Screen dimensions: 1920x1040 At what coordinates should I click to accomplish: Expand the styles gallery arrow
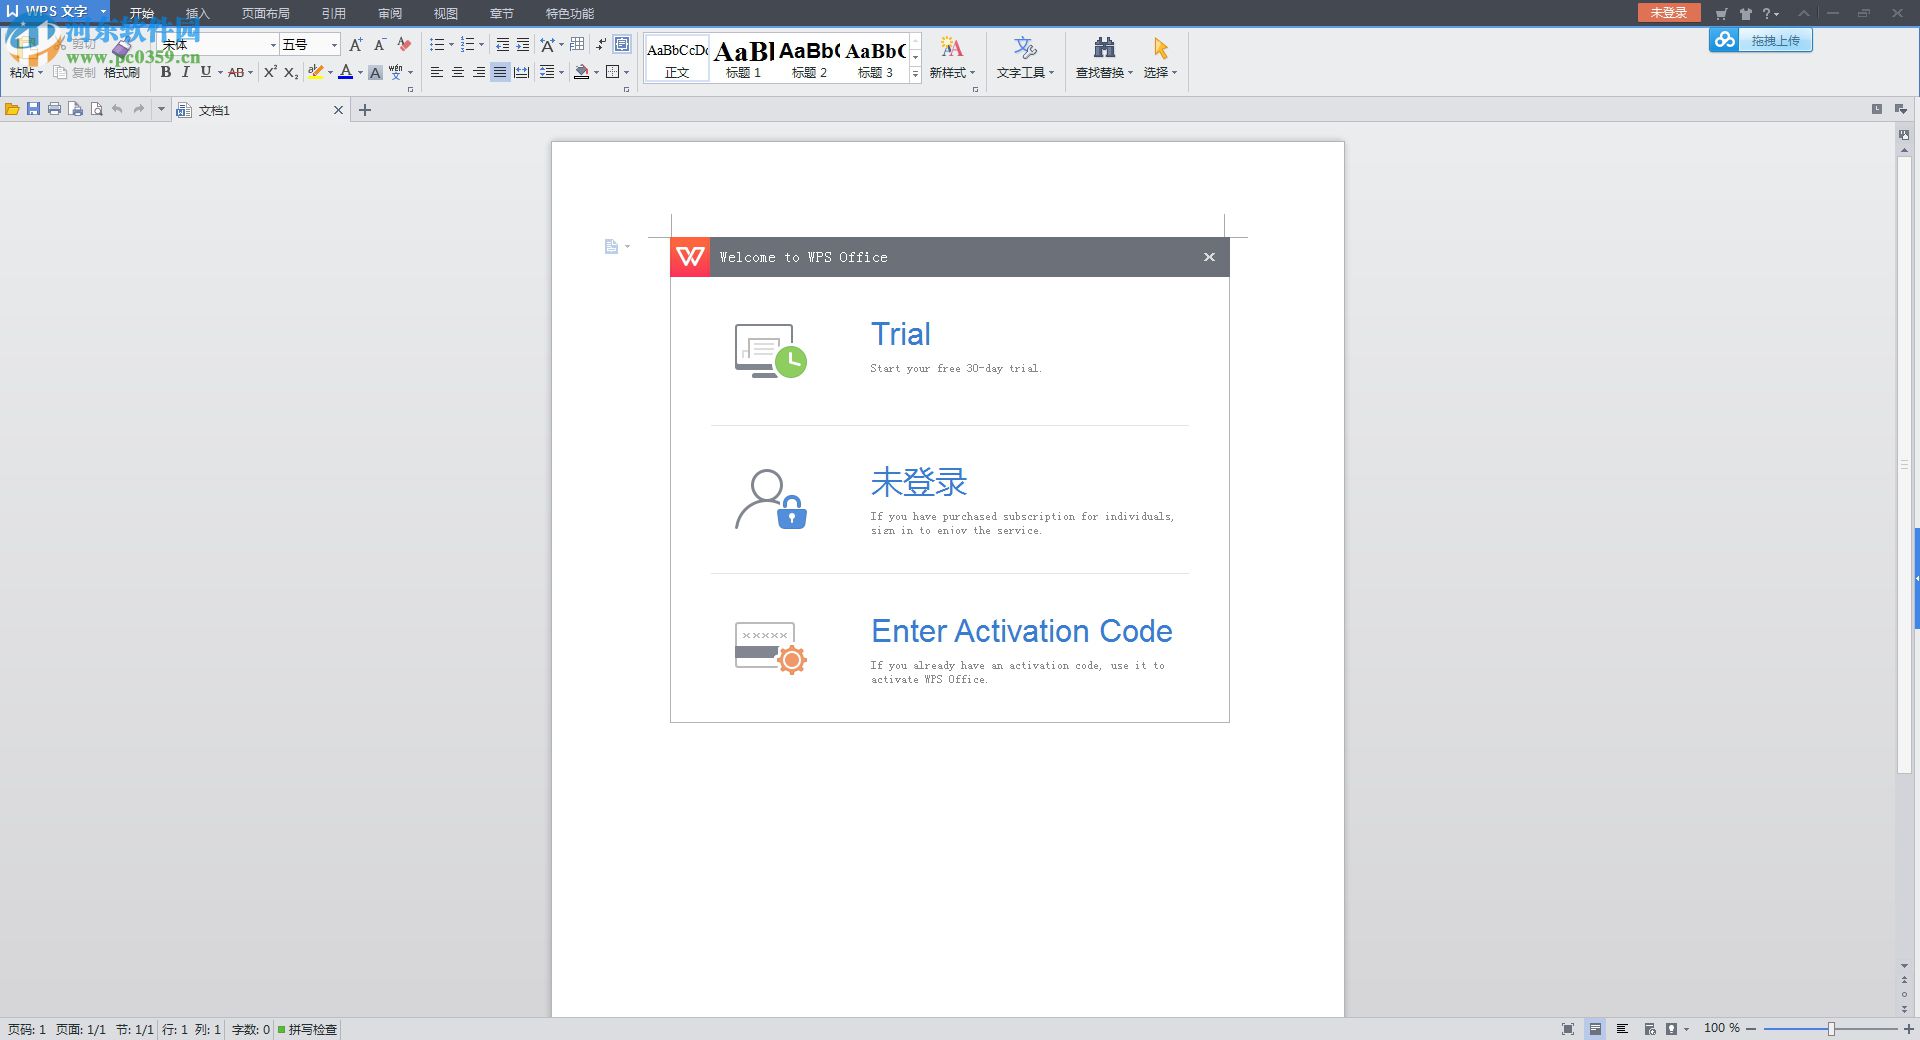[x=915, y=73]
